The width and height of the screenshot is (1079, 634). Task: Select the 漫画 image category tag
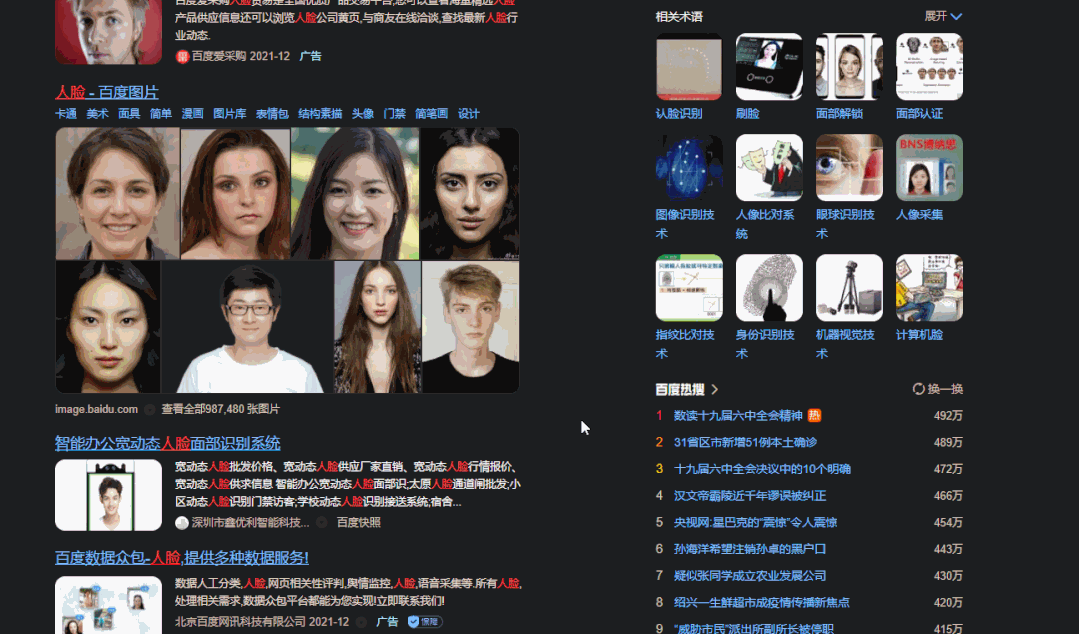(192, 114)
